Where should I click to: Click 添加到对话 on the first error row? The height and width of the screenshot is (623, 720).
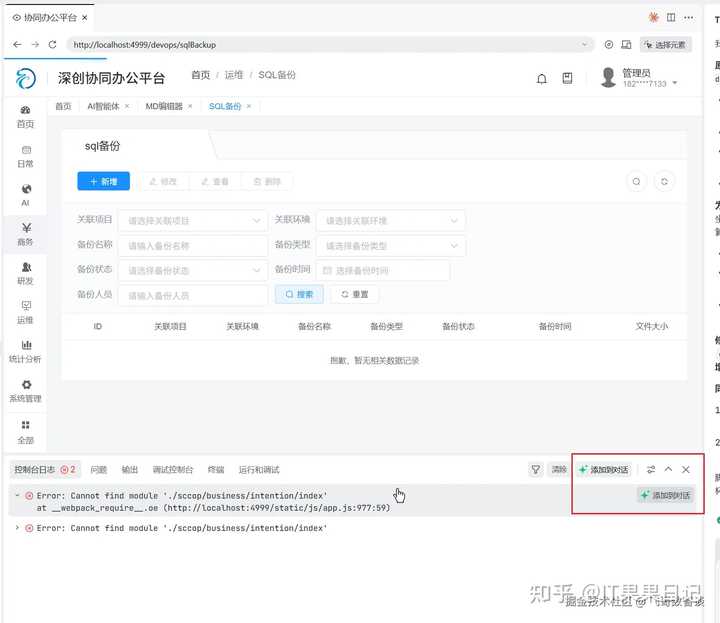(666, 495)
